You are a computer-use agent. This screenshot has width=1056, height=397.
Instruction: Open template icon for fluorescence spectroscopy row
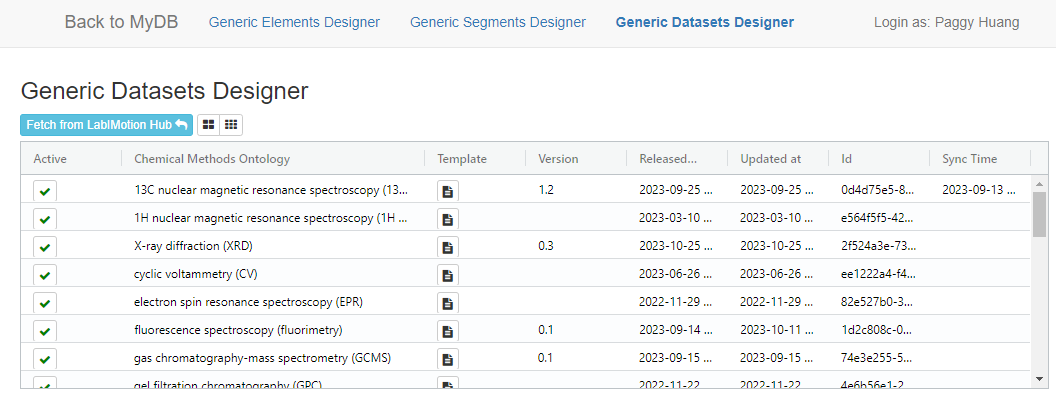(448, 331)
